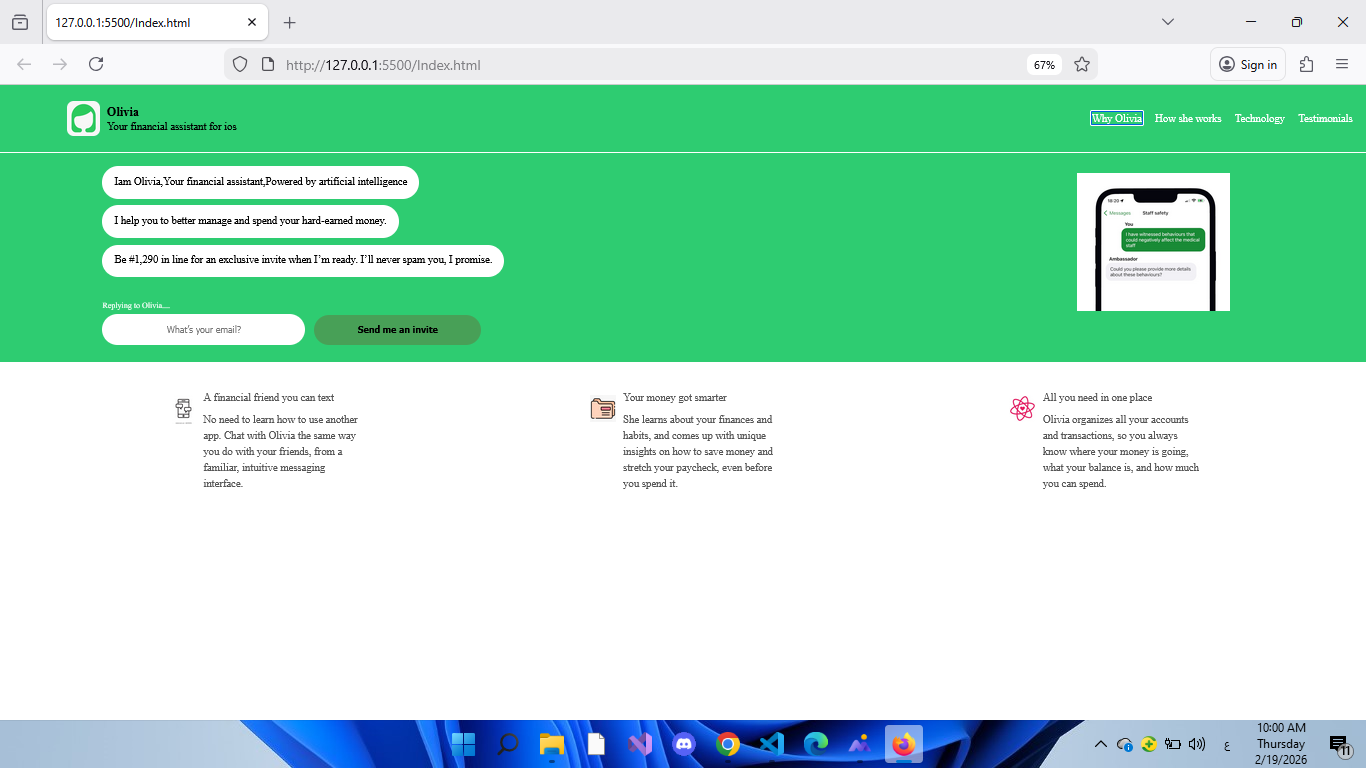Open the Firefox application menu
1366x768 pixels.
tap(1342, 64)
